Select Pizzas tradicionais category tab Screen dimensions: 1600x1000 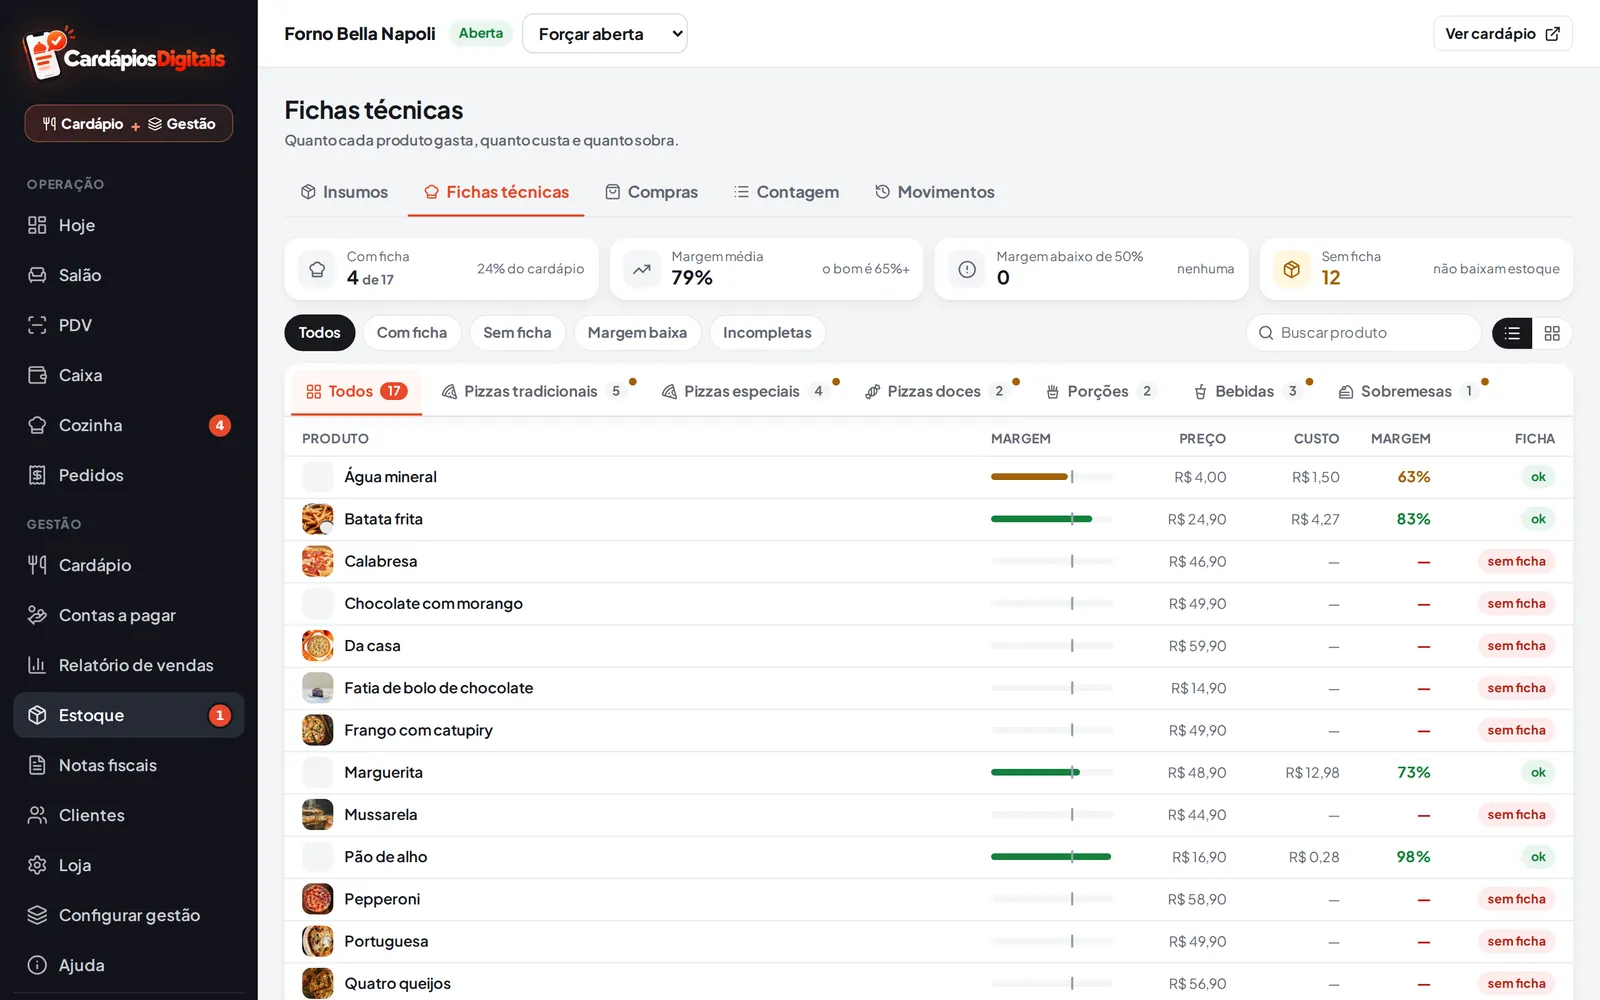click(536, 391)
